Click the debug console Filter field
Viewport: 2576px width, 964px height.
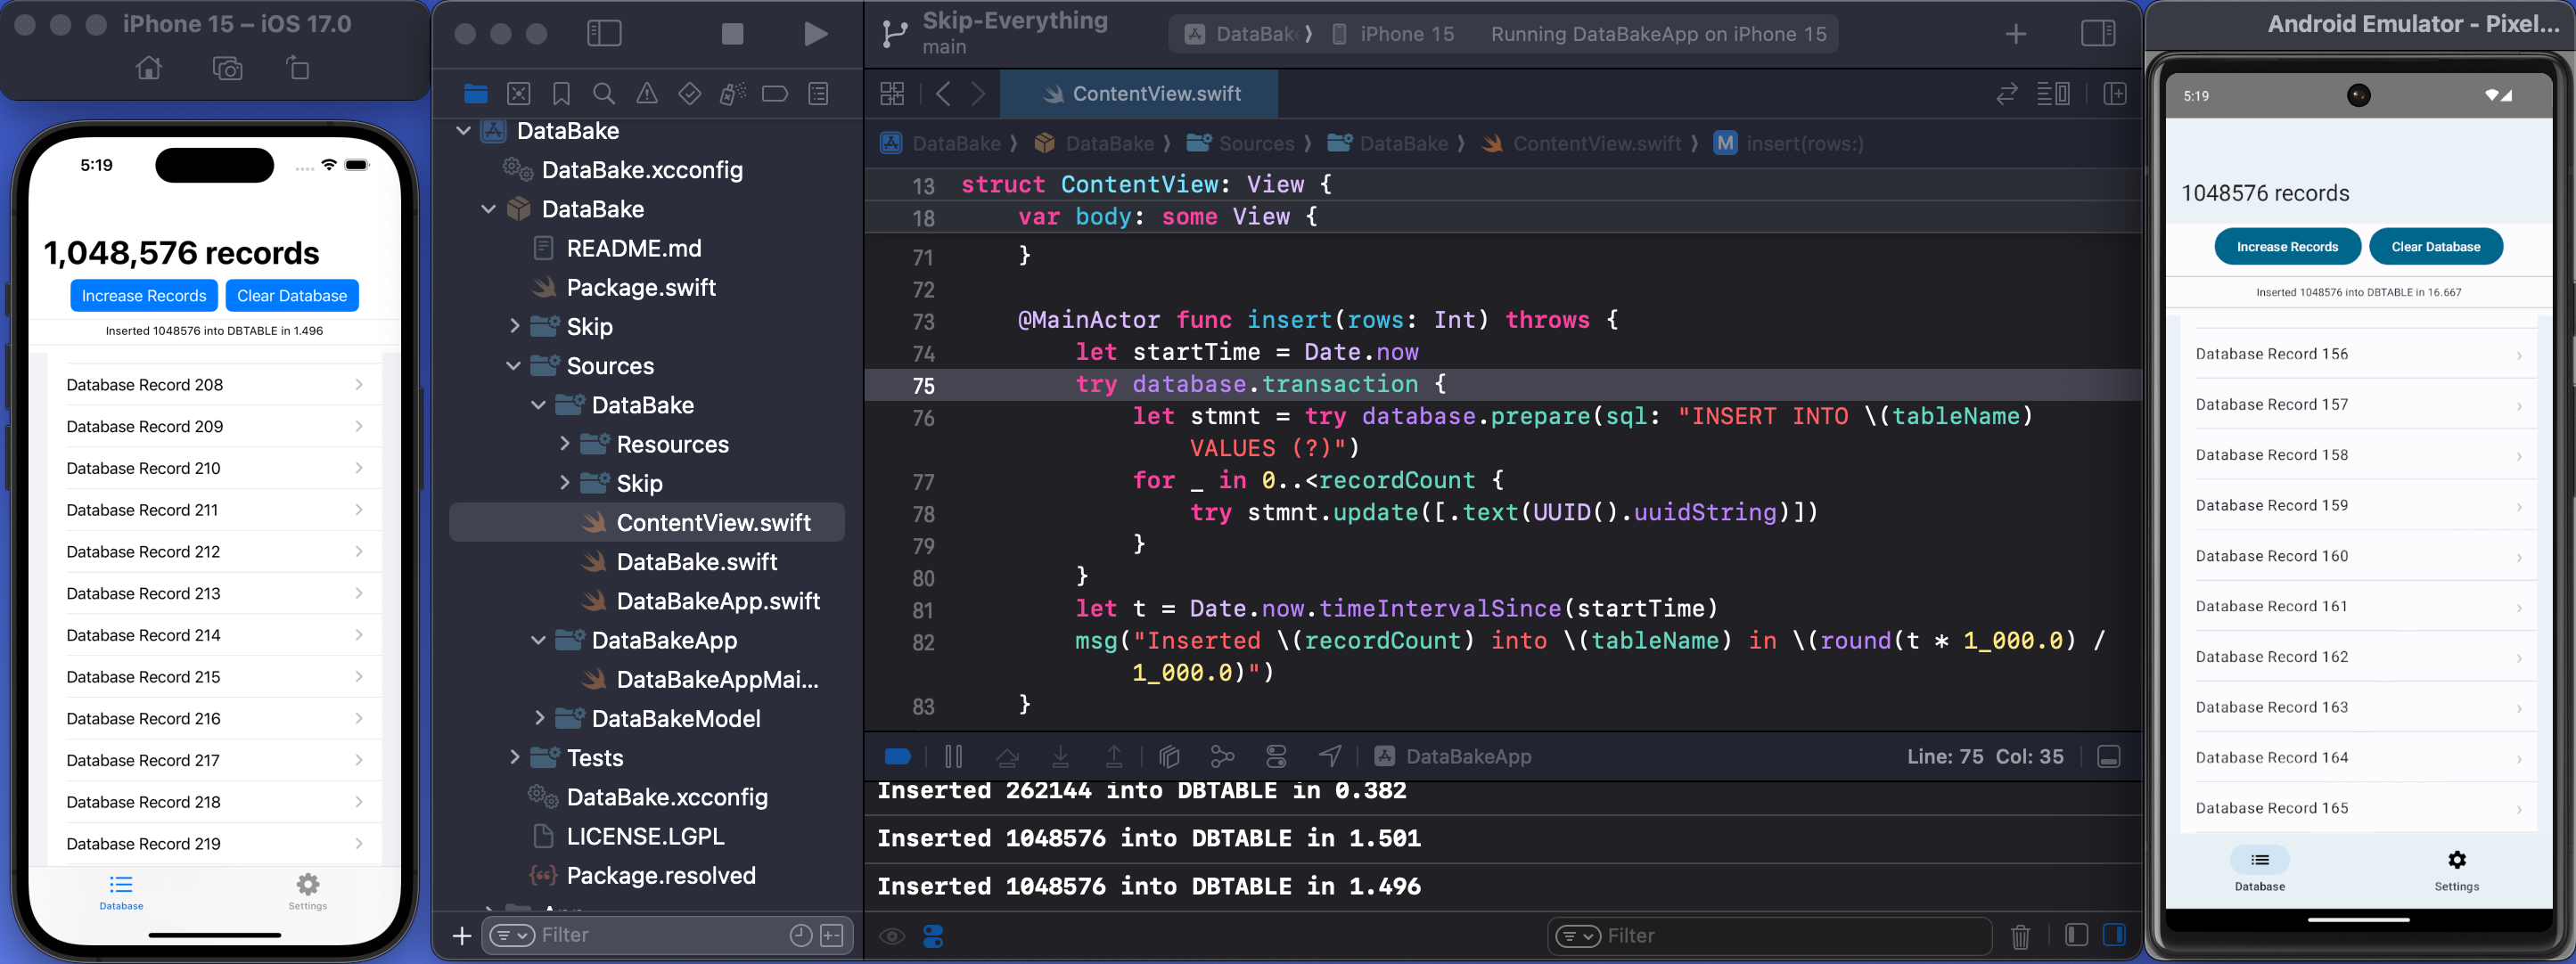click(1770, 936)
